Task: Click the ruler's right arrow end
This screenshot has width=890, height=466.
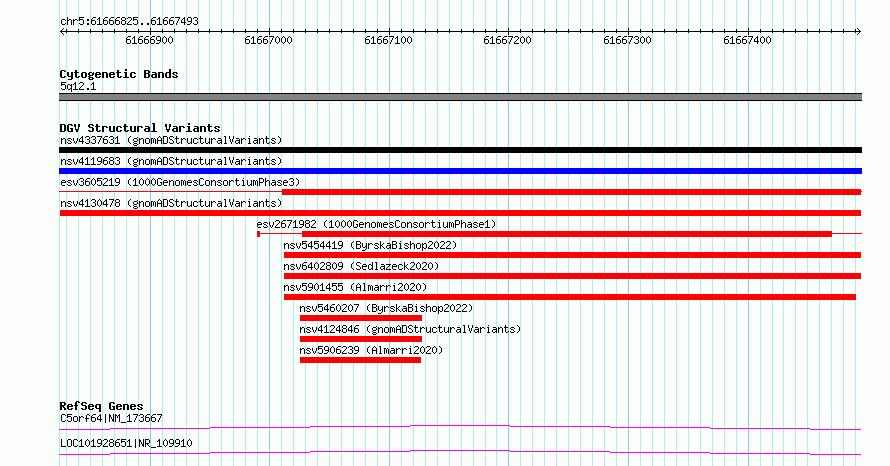Action: 858,32
